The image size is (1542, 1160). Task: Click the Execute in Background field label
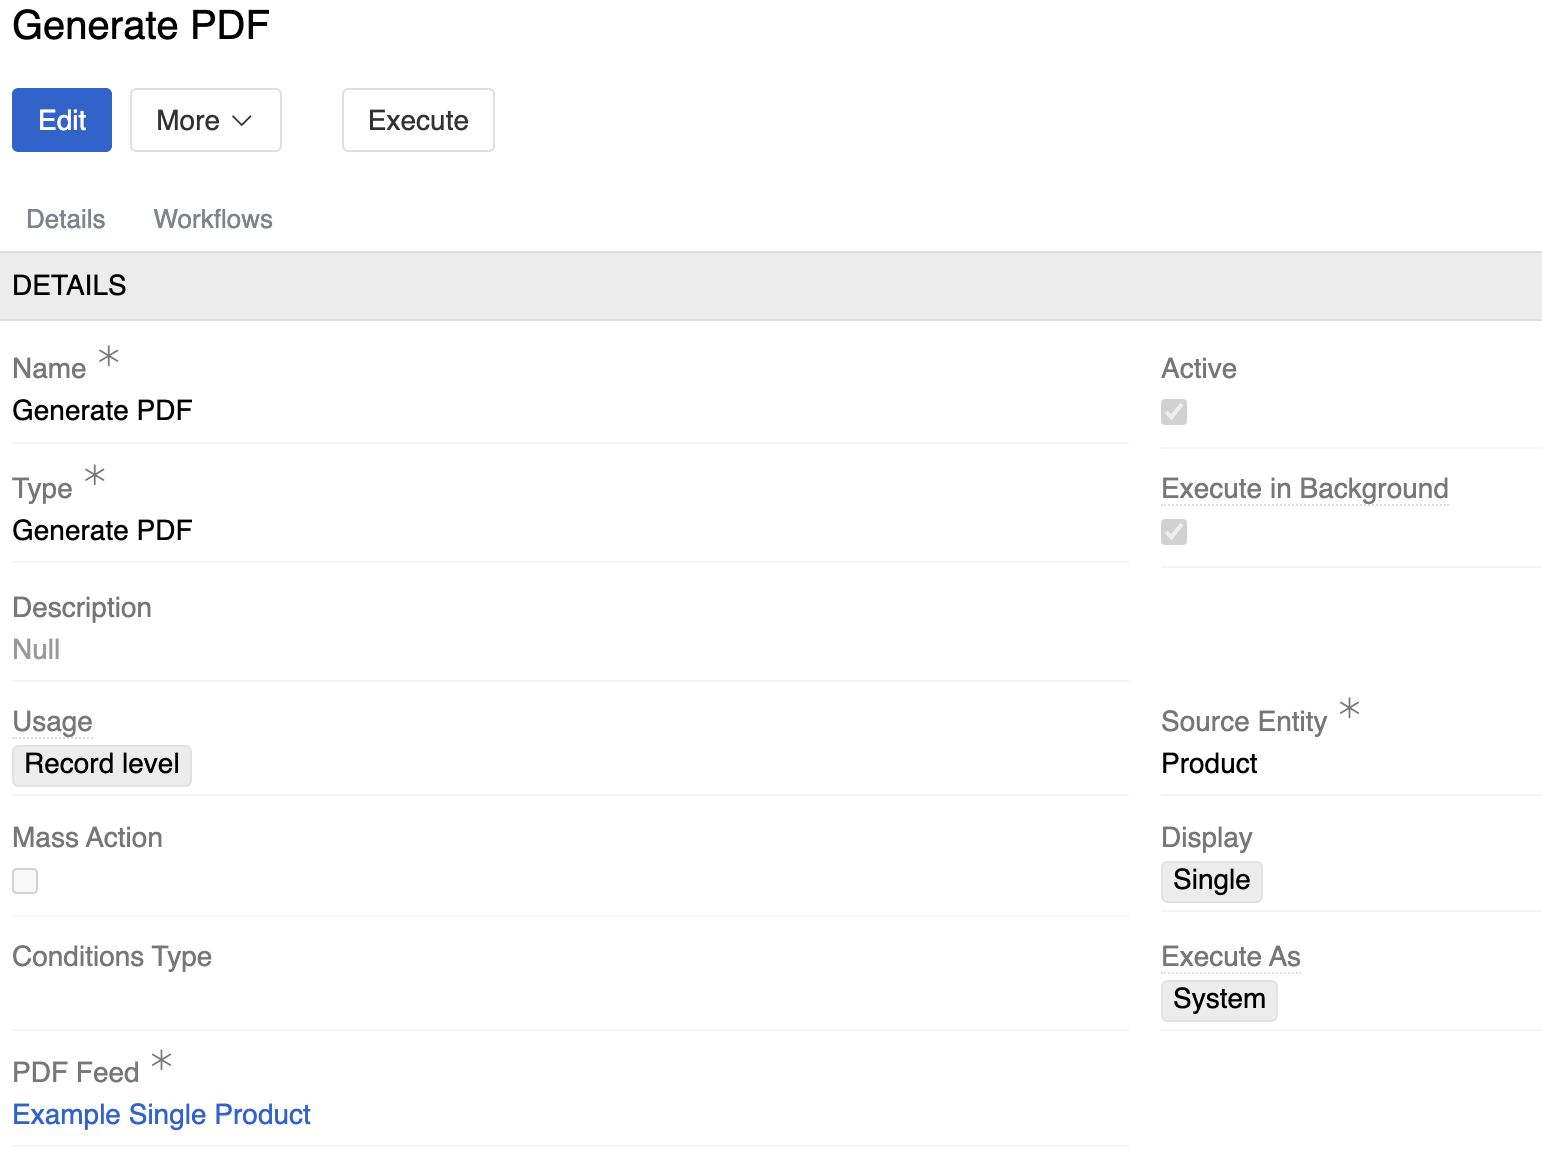[x=1304, y=489]
